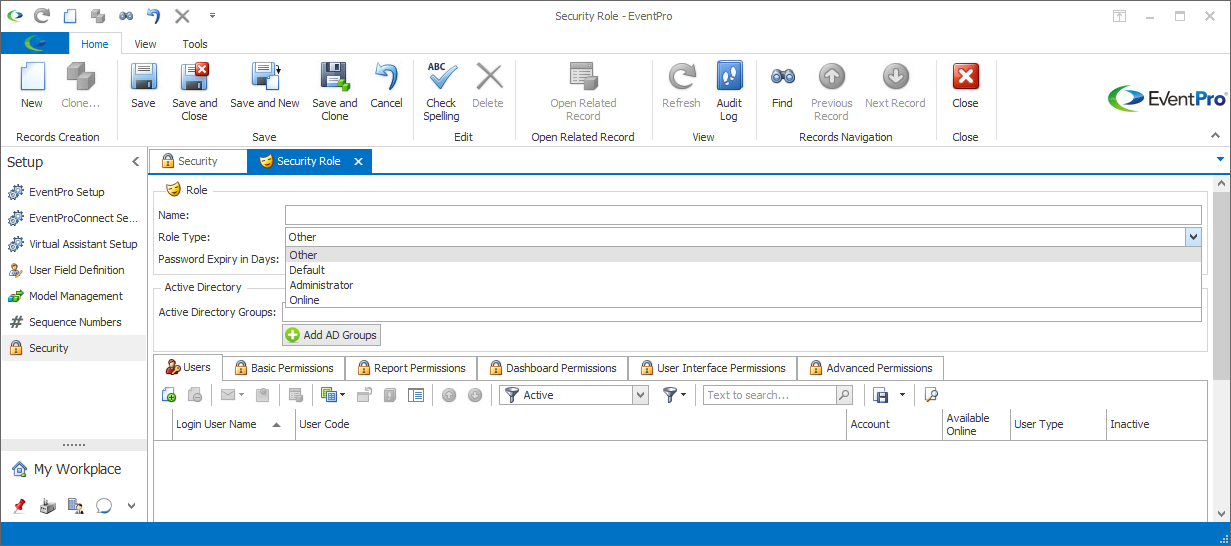Open the Active filter dropdown
This screenshot has width=1231, height=546.
pyautogui.click(x=641, y=395)
